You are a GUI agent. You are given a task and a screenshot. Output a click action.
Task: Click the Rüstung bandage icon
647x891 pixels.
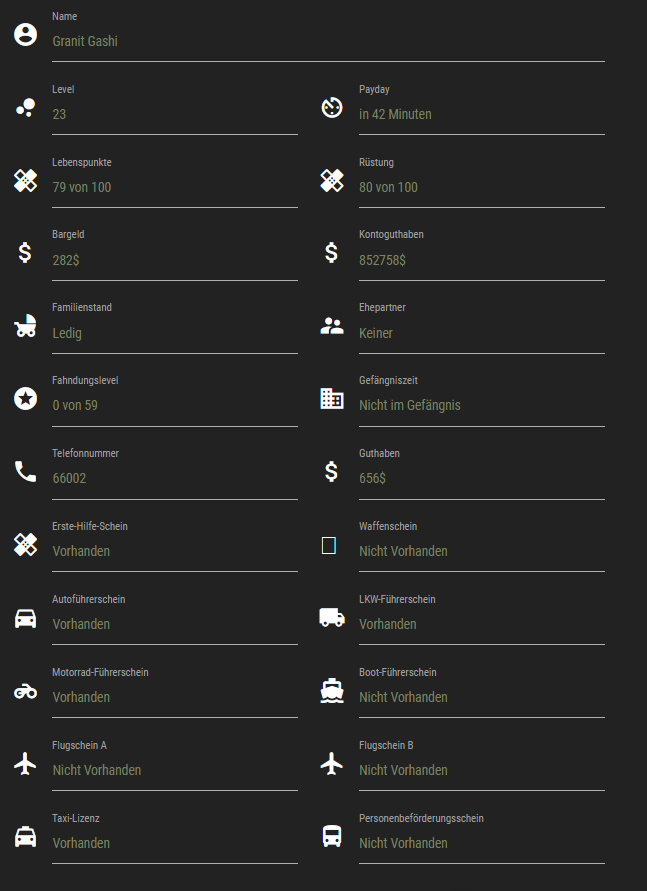[x=332, y=180]
